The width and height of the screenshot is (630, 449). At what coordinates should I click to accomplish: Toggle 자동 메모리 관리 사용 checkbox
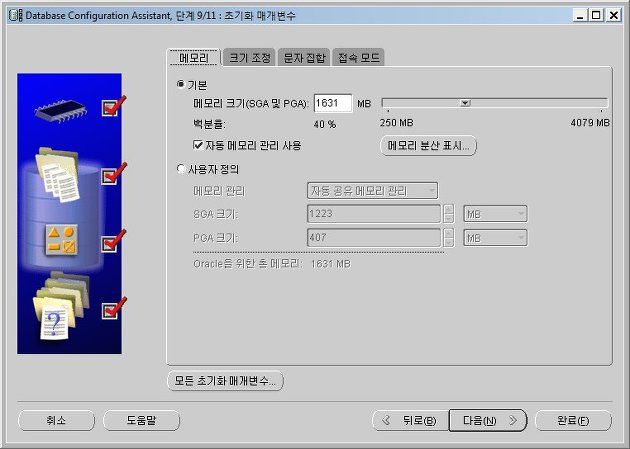click(198, 145)
